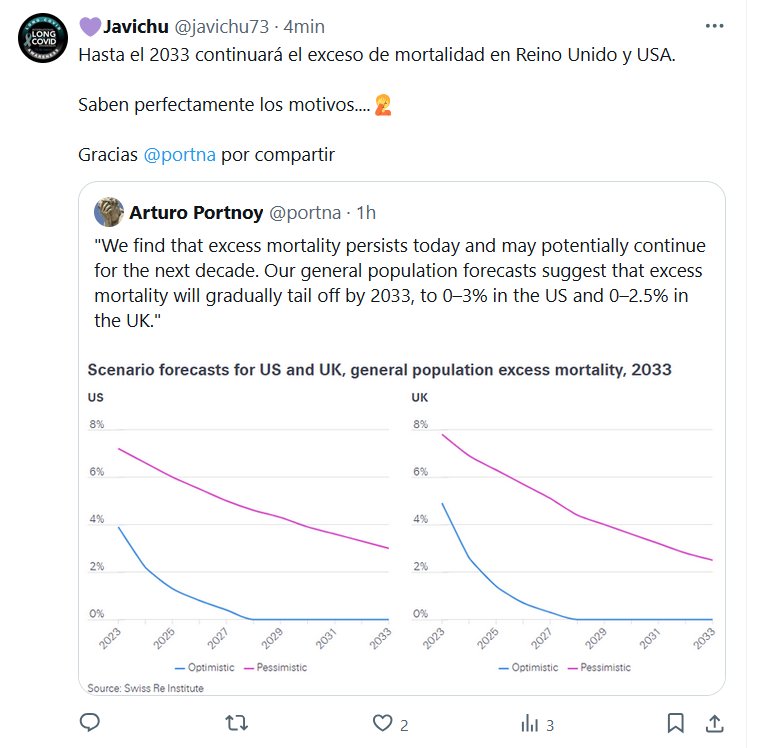The image size is (760, 748).
Task: Open the three-dot more options menu
Action: point(714,26)
